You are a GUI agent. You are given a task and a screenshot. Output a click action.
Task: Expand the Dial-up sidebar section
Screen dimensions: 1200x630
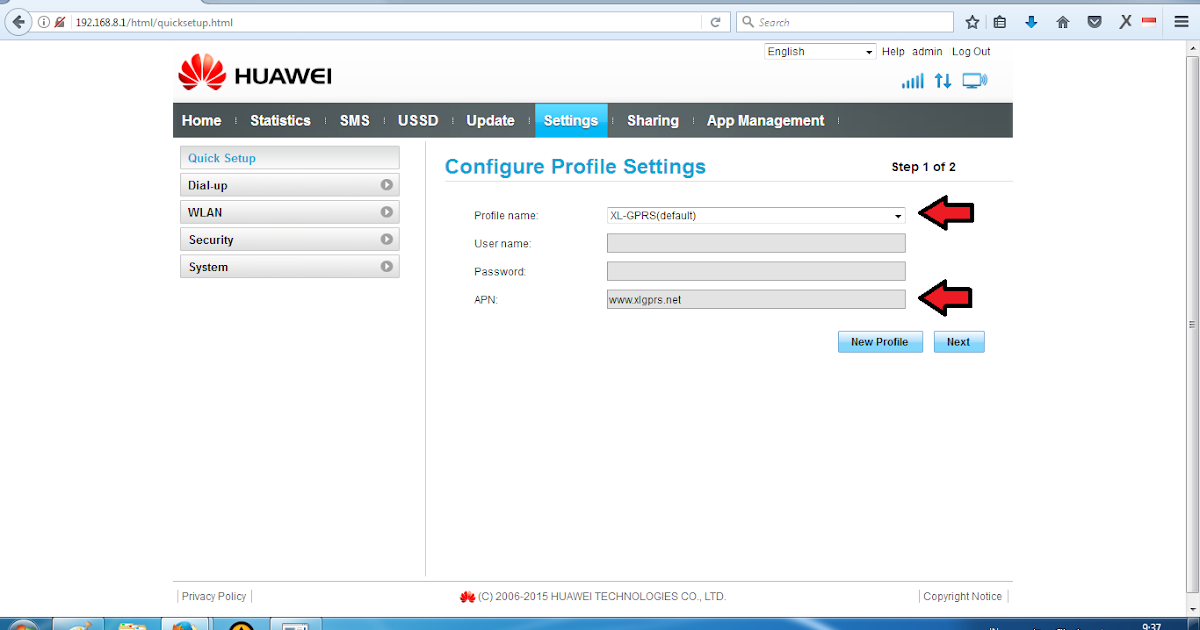coord(289,185)
